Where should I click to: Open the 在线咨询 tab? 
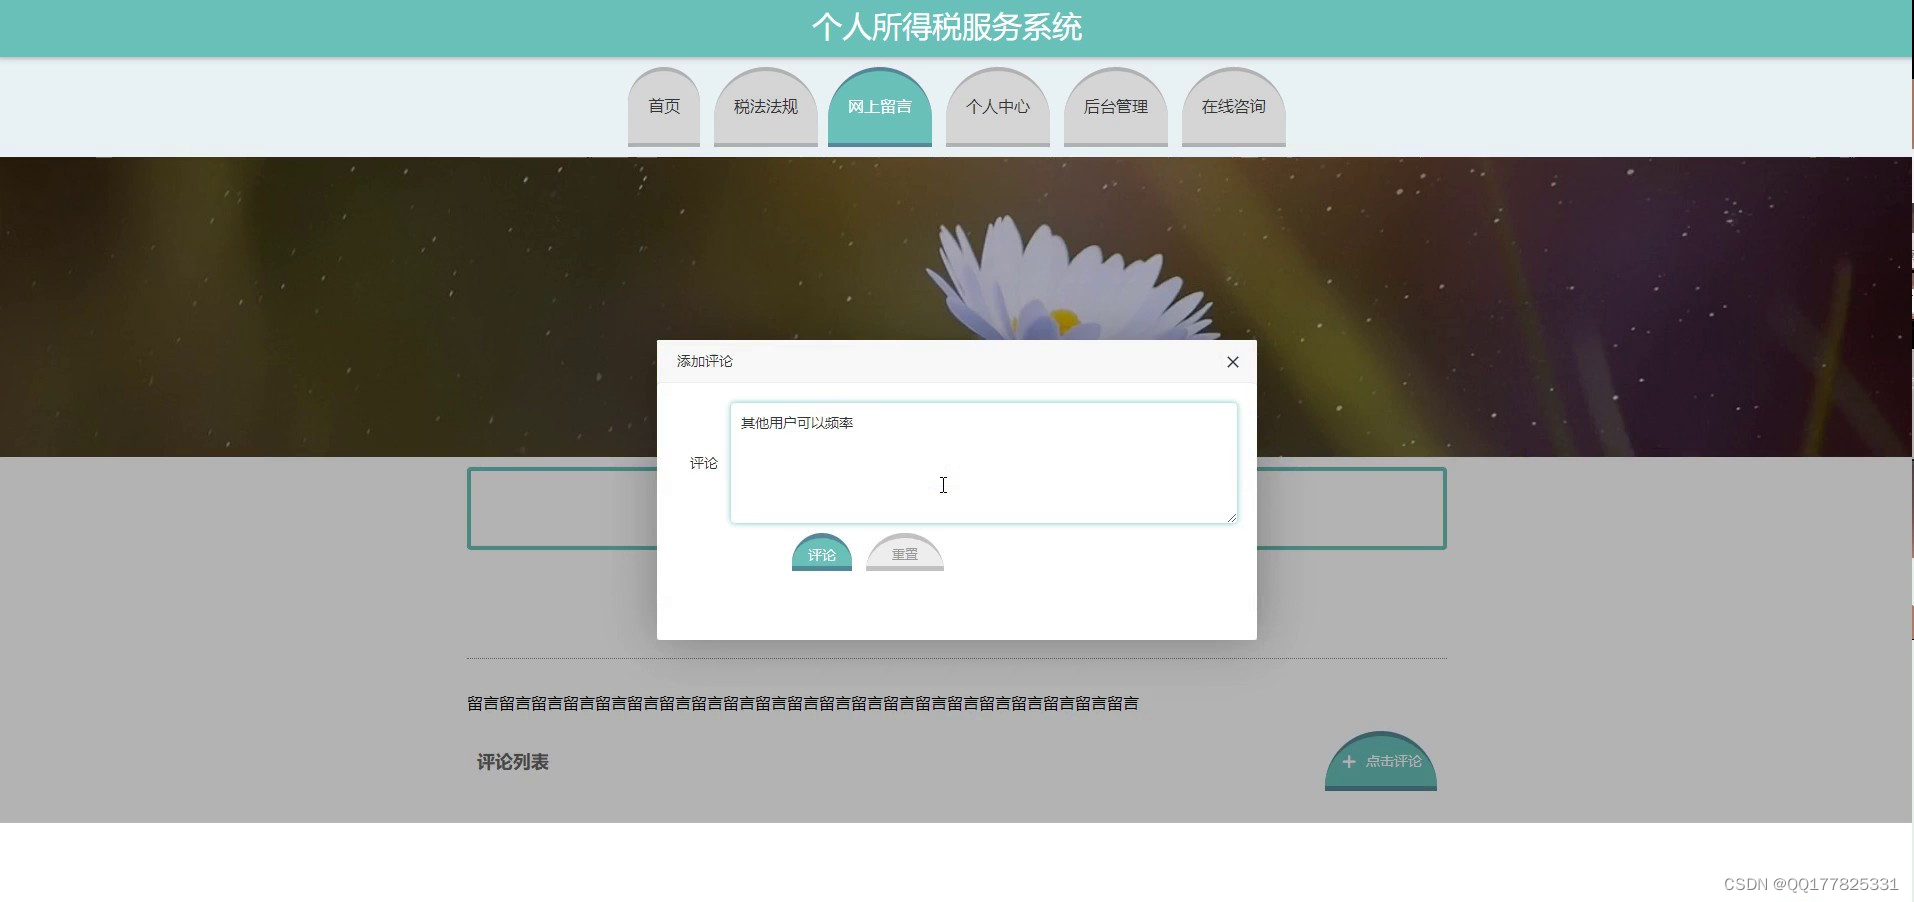1233,106
